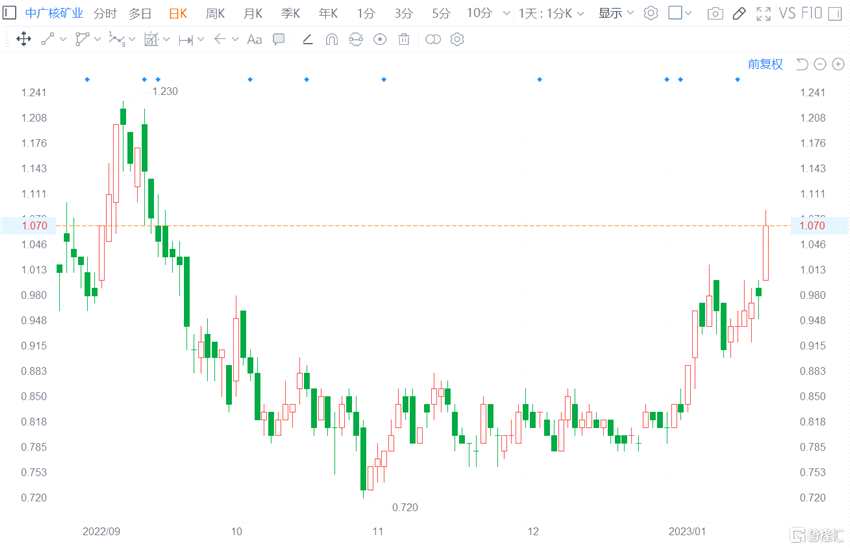Choose the square chart layout icon
This screenshot has width=850, height=548.
click(x=675, y=12)
